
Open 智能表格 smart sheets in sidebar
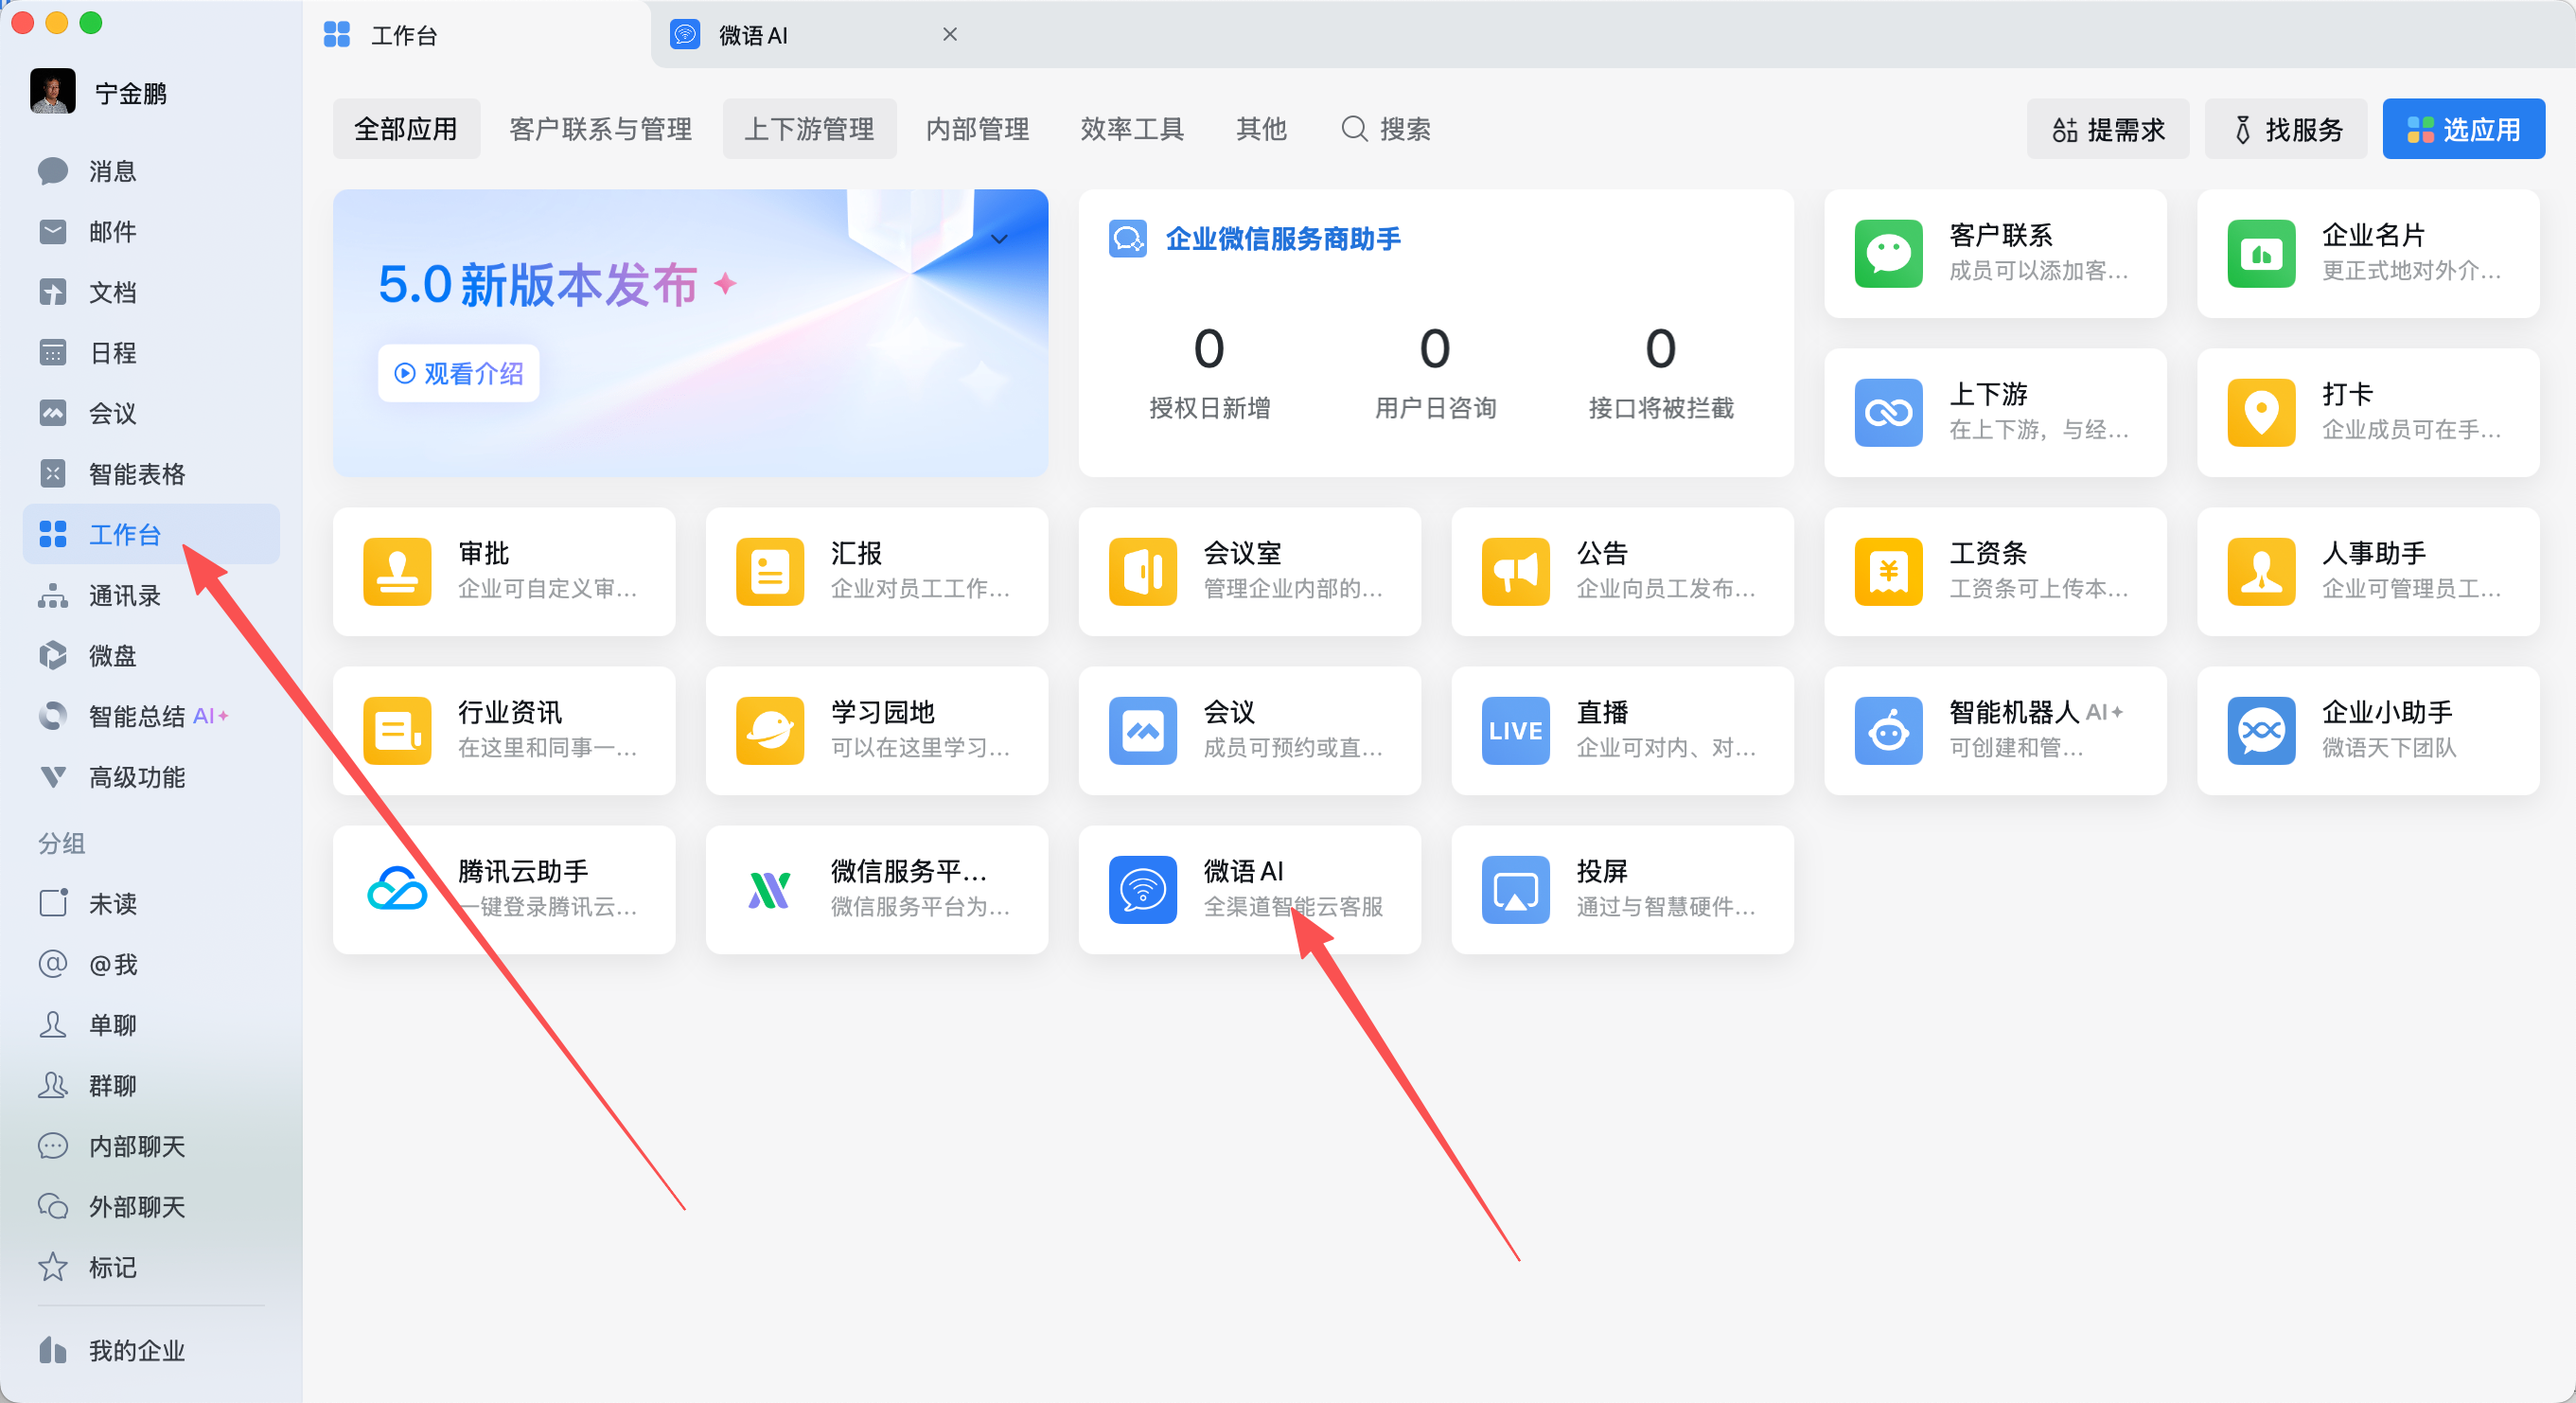coord(151,474)
